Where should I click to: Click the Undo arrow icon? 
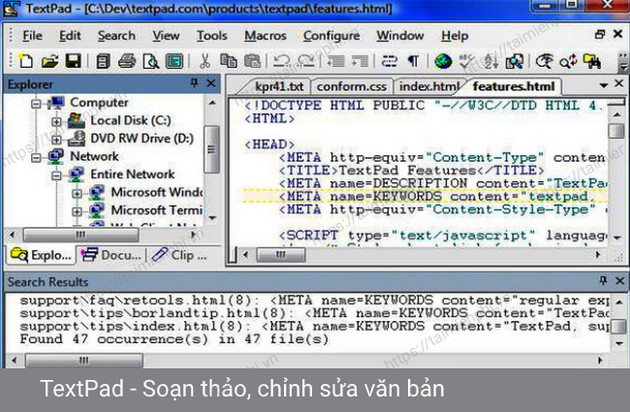(281, 62)
